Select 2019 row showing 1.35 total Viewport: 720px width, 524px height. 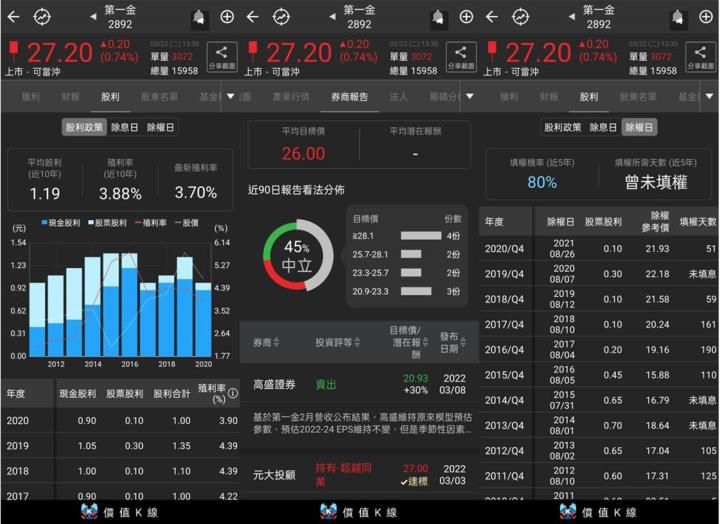coord(120,446)
